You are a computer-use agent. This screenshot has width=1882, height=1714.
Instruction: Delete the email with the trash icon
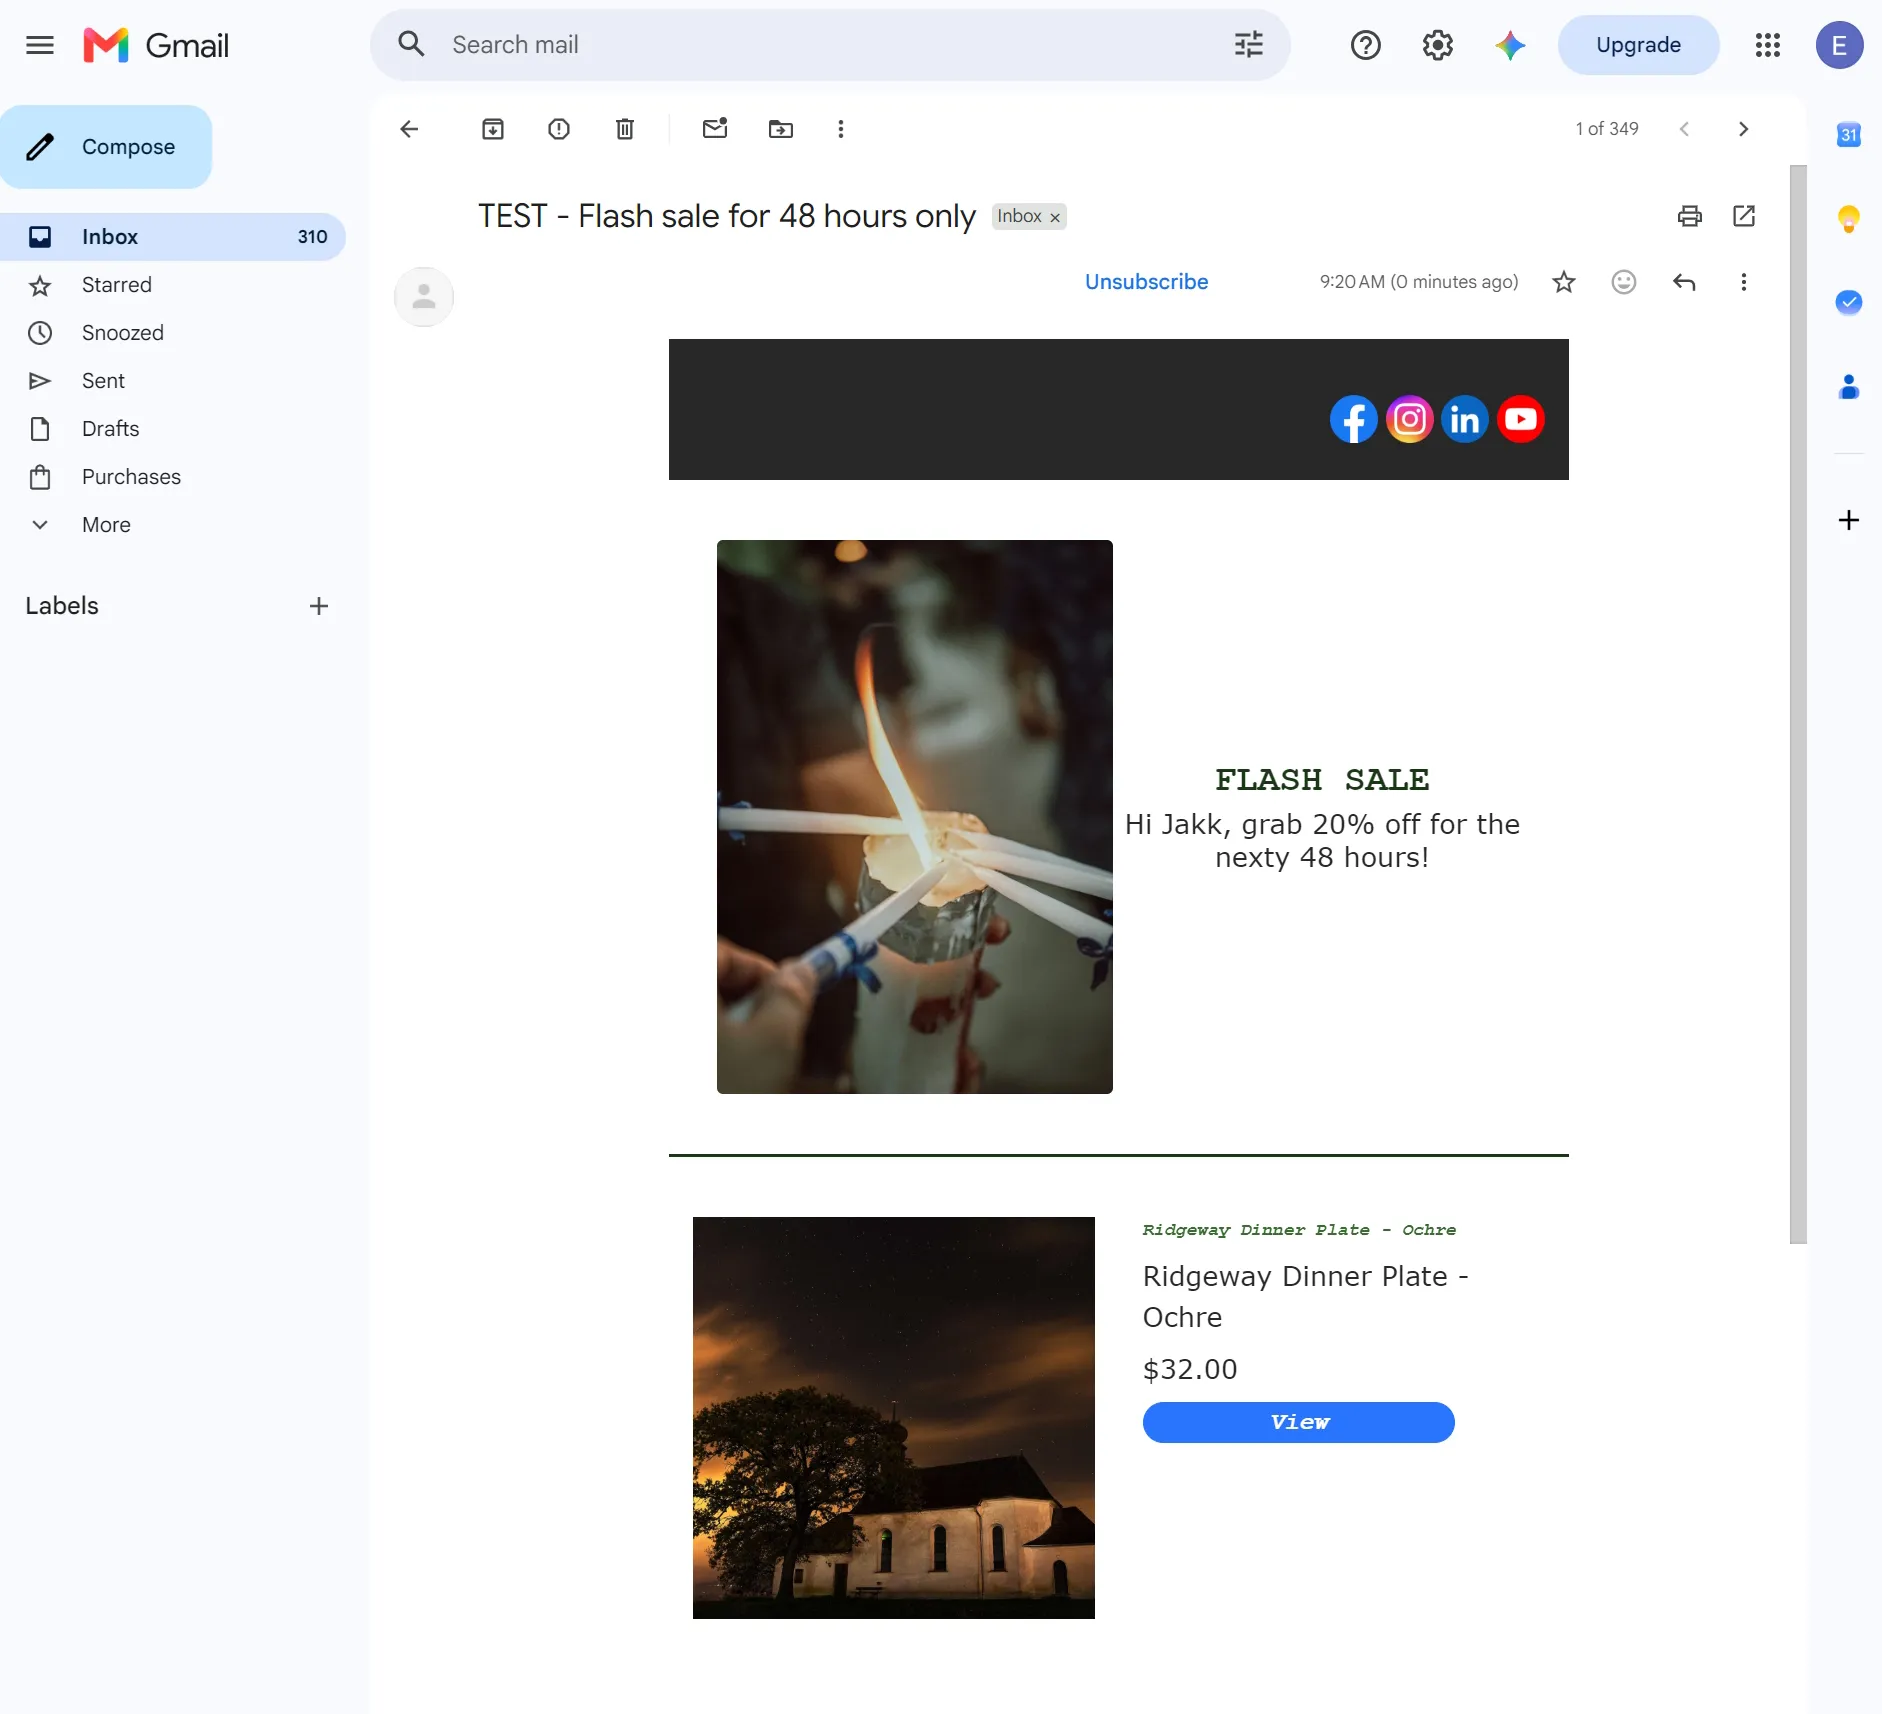(625, 129)
